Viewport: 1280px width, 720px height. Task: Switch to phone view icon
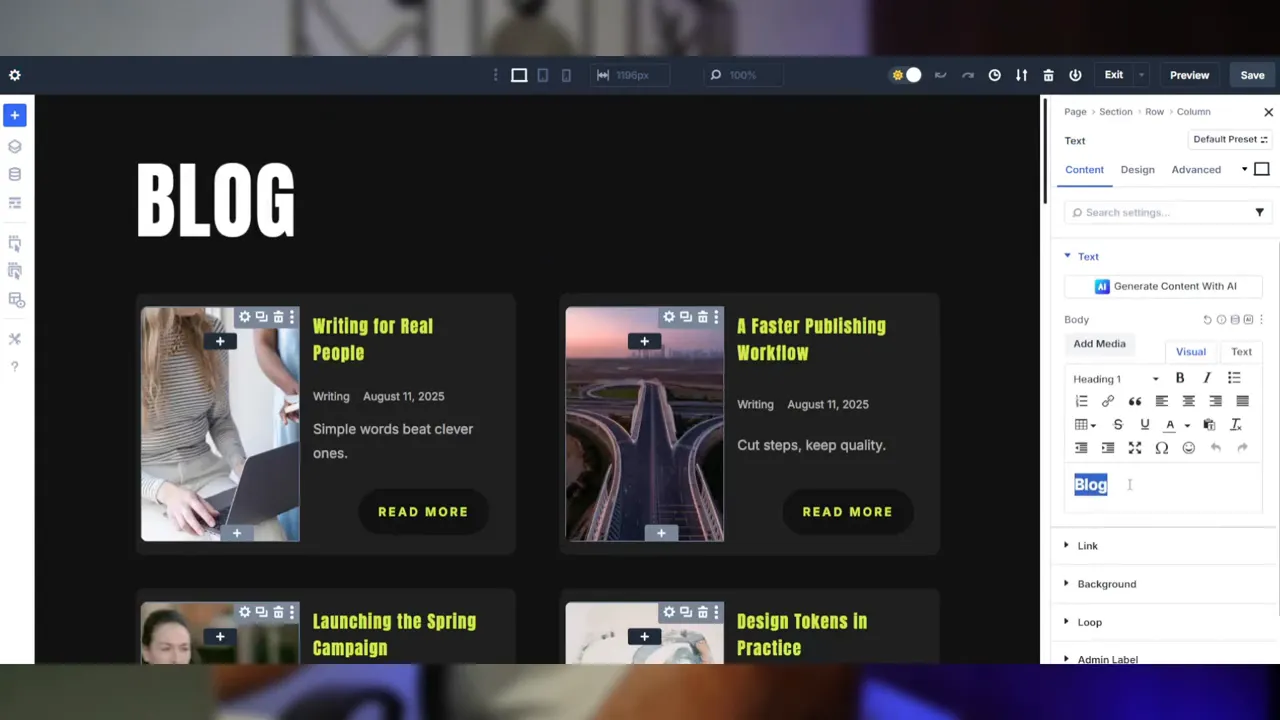coord(566,75)
